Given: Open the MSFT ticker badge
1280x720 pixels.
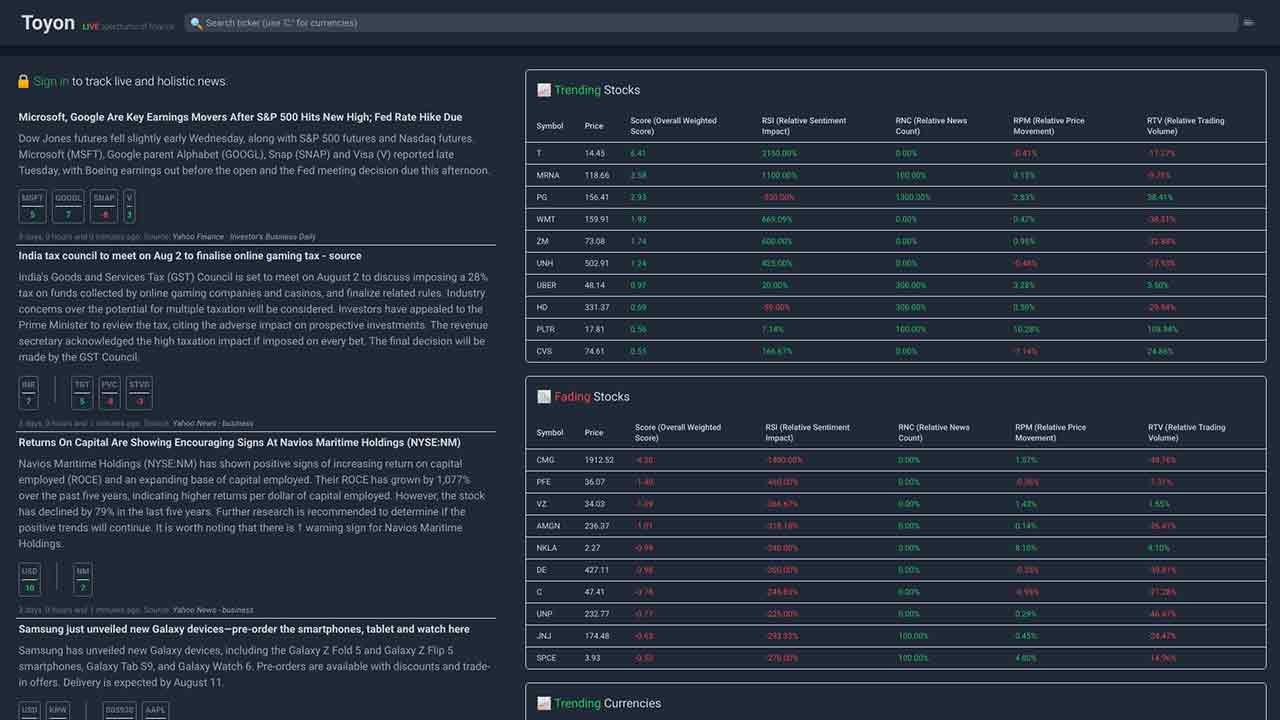Looking at the screenshot, I should (32, 206).
